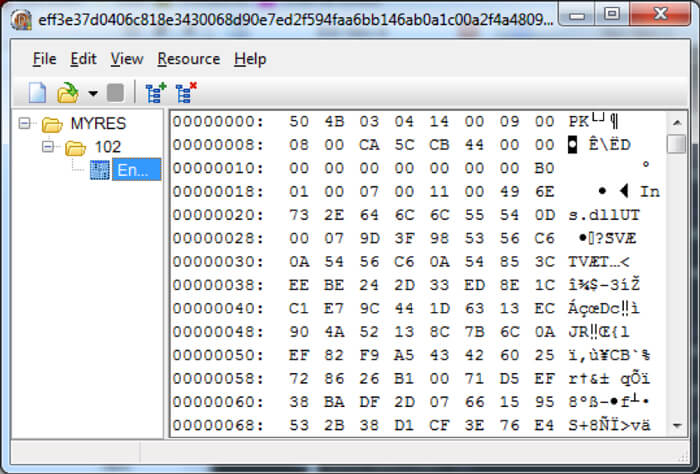
Task: Select the MYRES folder in tree
Action: click(x=95, y=125)
